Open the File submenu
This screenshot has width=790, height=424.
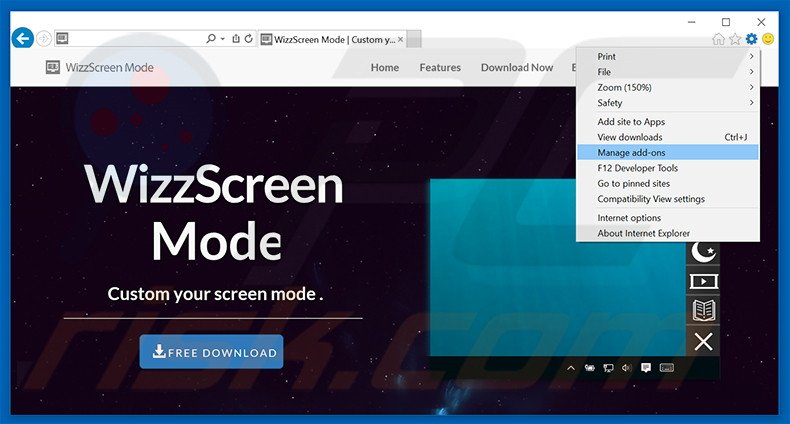pos(668,72)
